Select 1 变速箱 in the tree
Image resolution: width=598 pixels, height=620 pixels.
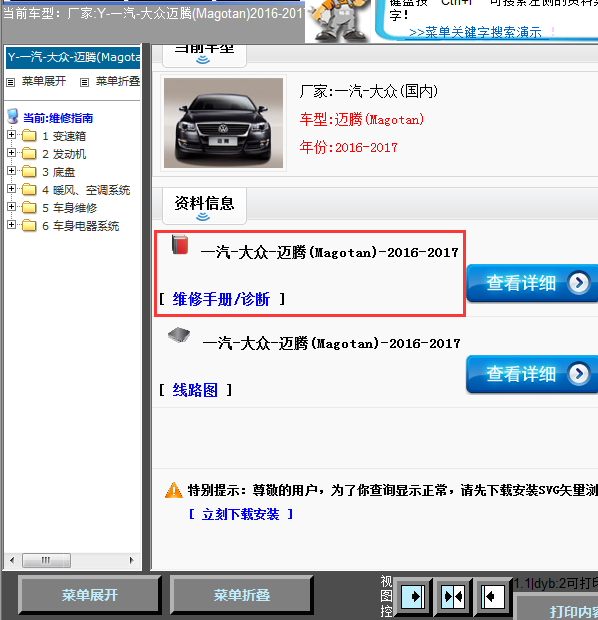[x=64, y=136]
